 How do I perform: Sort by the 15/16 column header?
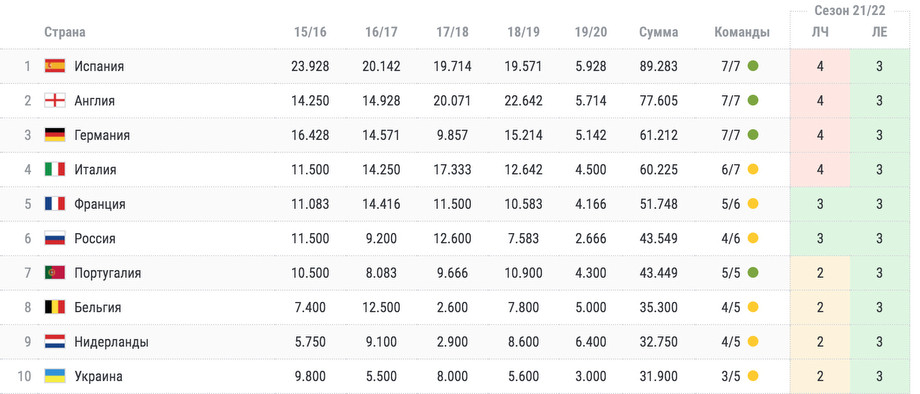click(310, 32)
